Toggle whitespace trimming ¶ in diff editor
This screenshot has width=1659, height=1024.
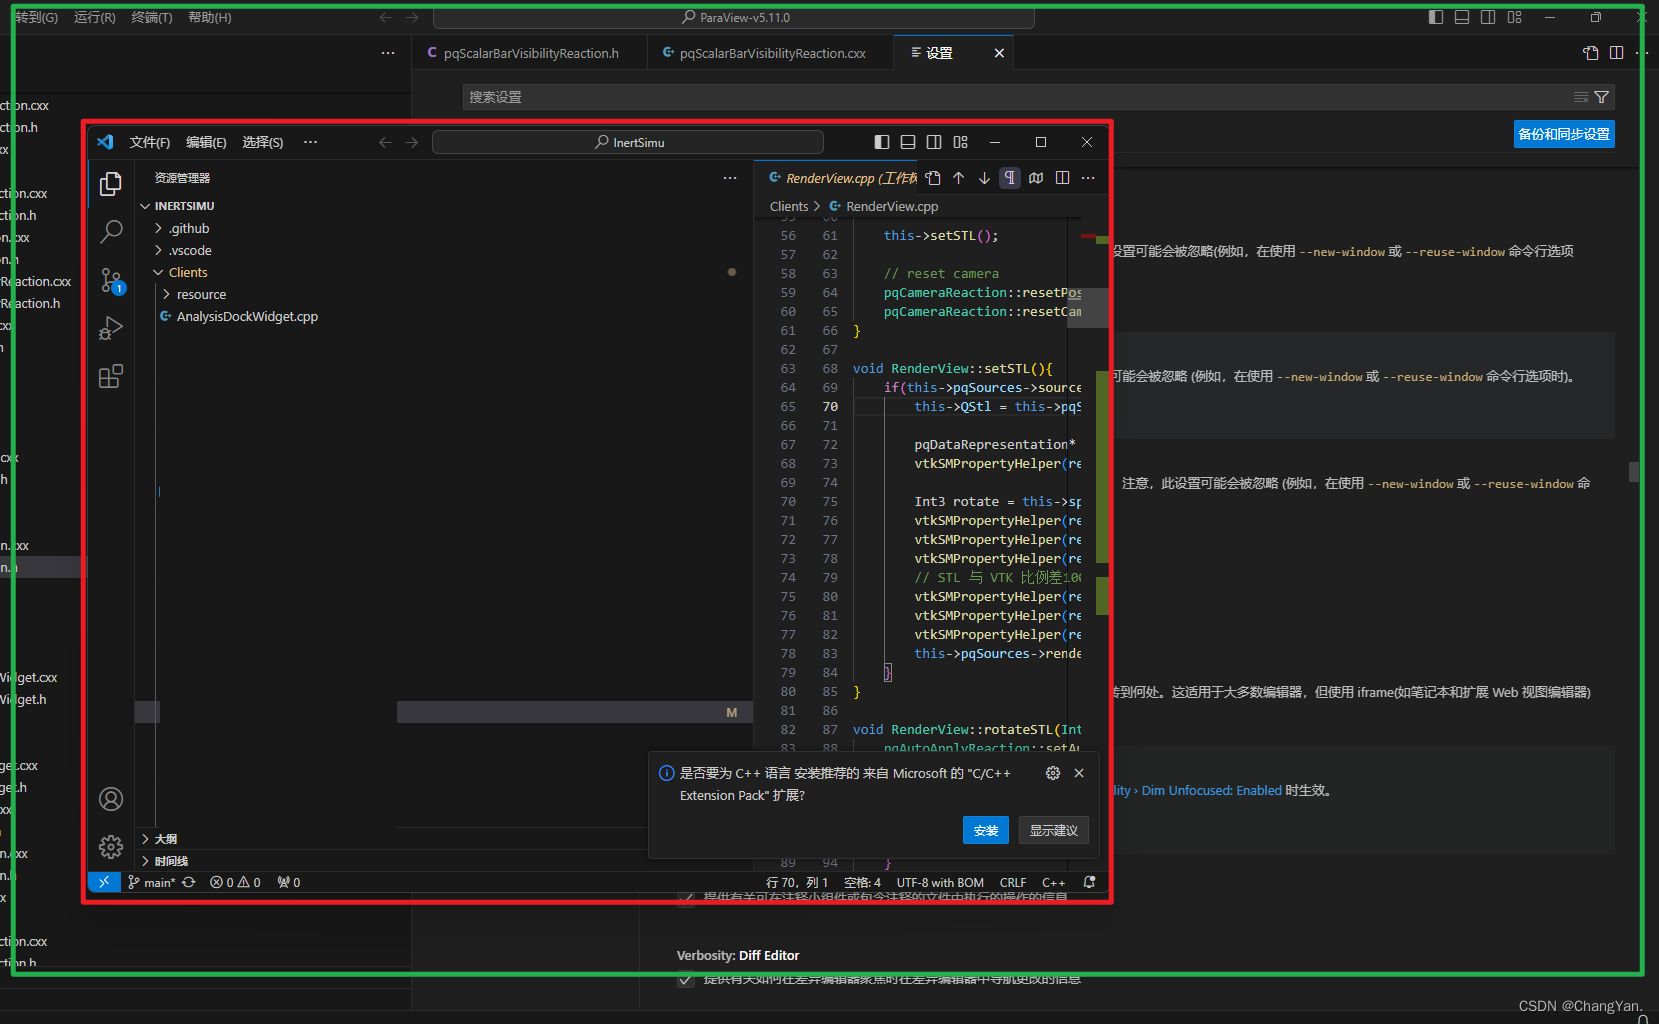1010,178
